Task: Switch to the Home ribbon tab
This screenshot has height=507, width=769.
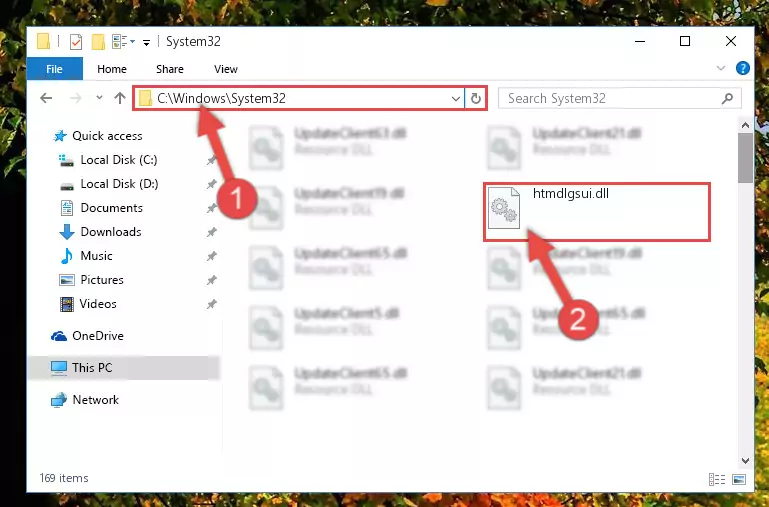Action: tap(112, 69)
